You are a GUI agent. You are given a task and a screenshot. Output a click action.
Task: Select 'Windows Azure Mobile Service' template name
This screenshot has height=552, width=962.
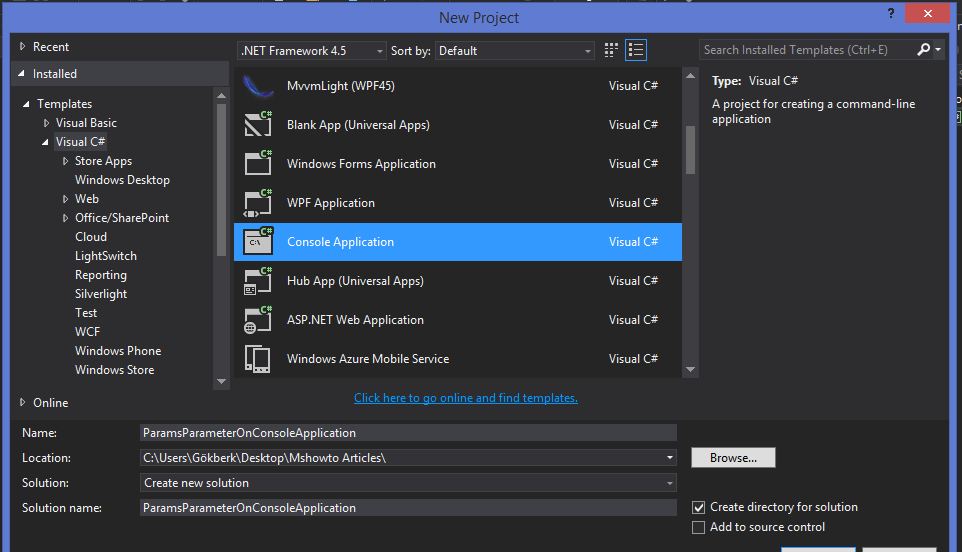click(368, 359)
